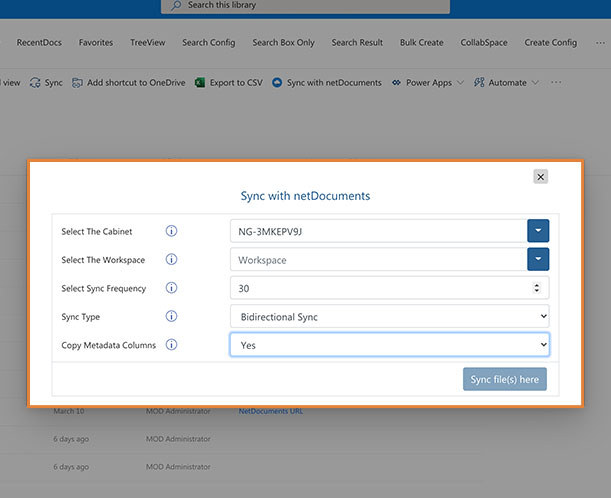
Task: Click the March 10 date cell
Action: [x=69, y=411]
